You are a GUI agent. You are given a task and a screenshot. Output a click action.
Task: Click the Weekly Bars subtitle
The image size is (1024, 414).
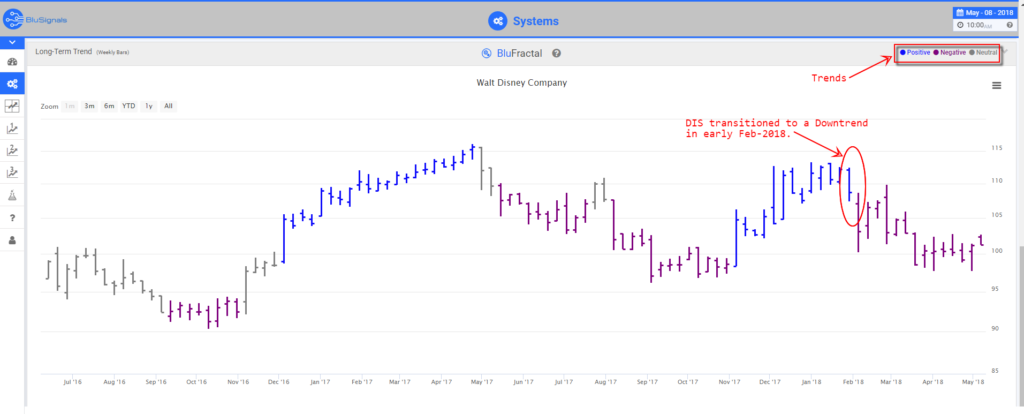point(112,52)
